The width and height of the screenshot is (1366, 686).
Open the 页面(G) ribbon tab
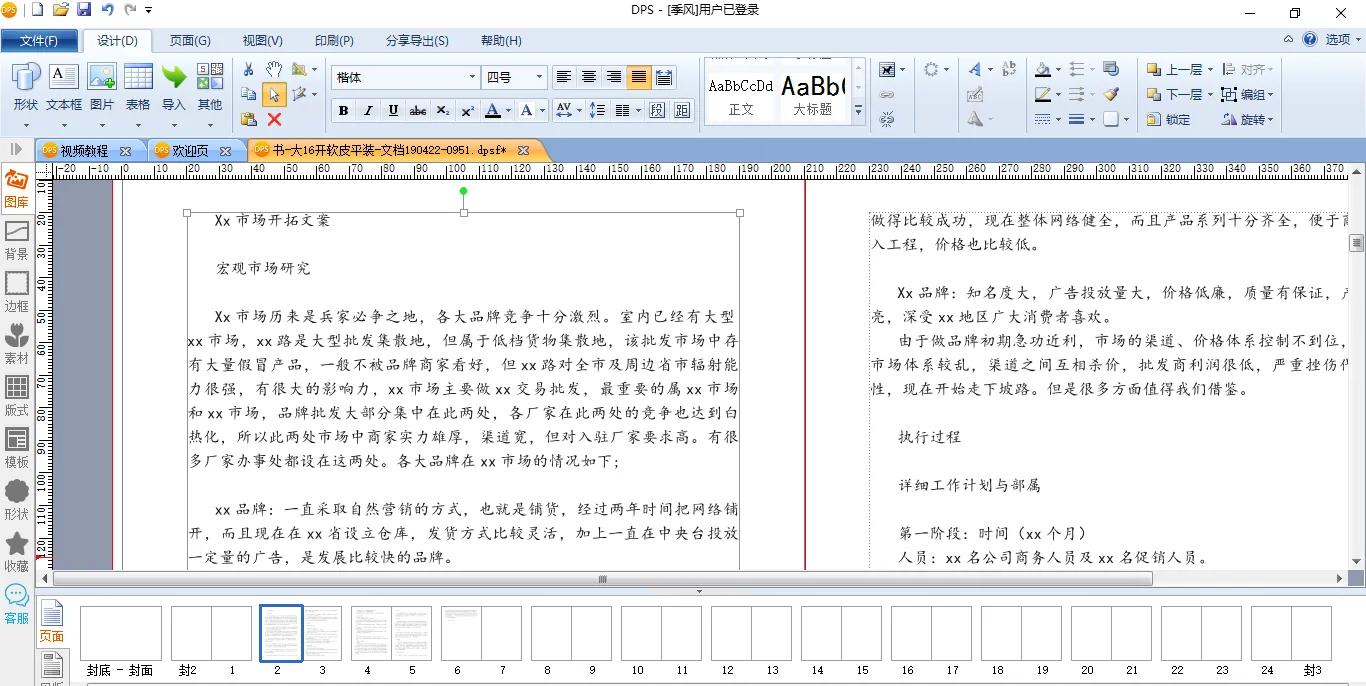190,41
